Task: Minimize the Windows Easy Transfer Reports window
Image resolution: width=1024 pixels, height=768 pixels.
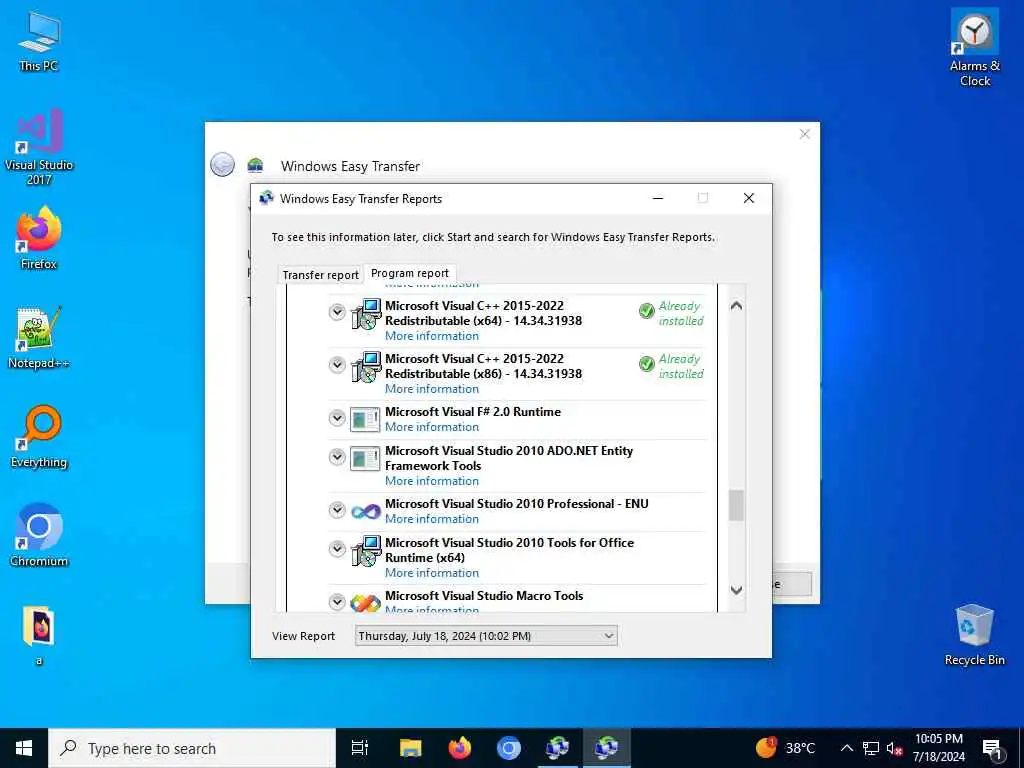Action: [658, 198]
